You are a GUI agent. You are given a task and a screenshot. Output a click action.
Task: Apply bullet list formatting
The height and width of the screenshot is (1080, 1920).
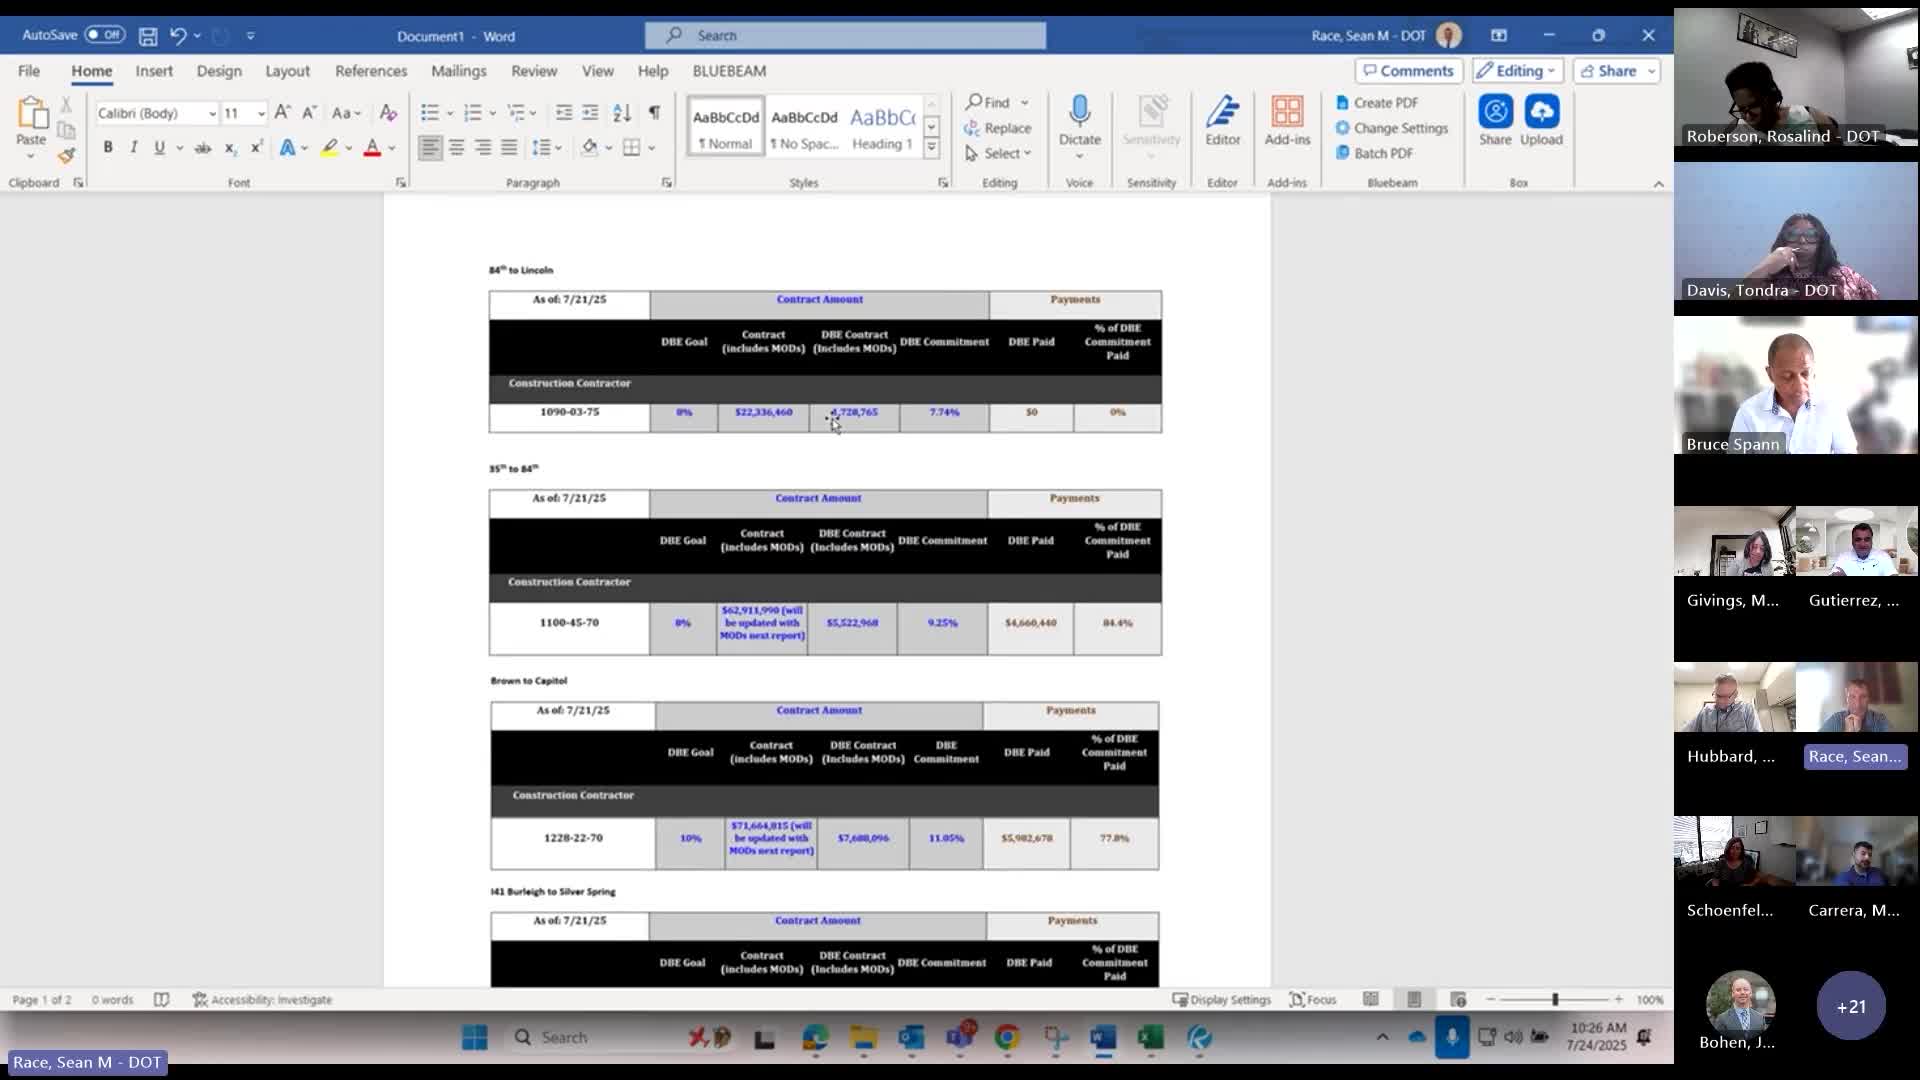pyautogui.click(x=430, y=112)
